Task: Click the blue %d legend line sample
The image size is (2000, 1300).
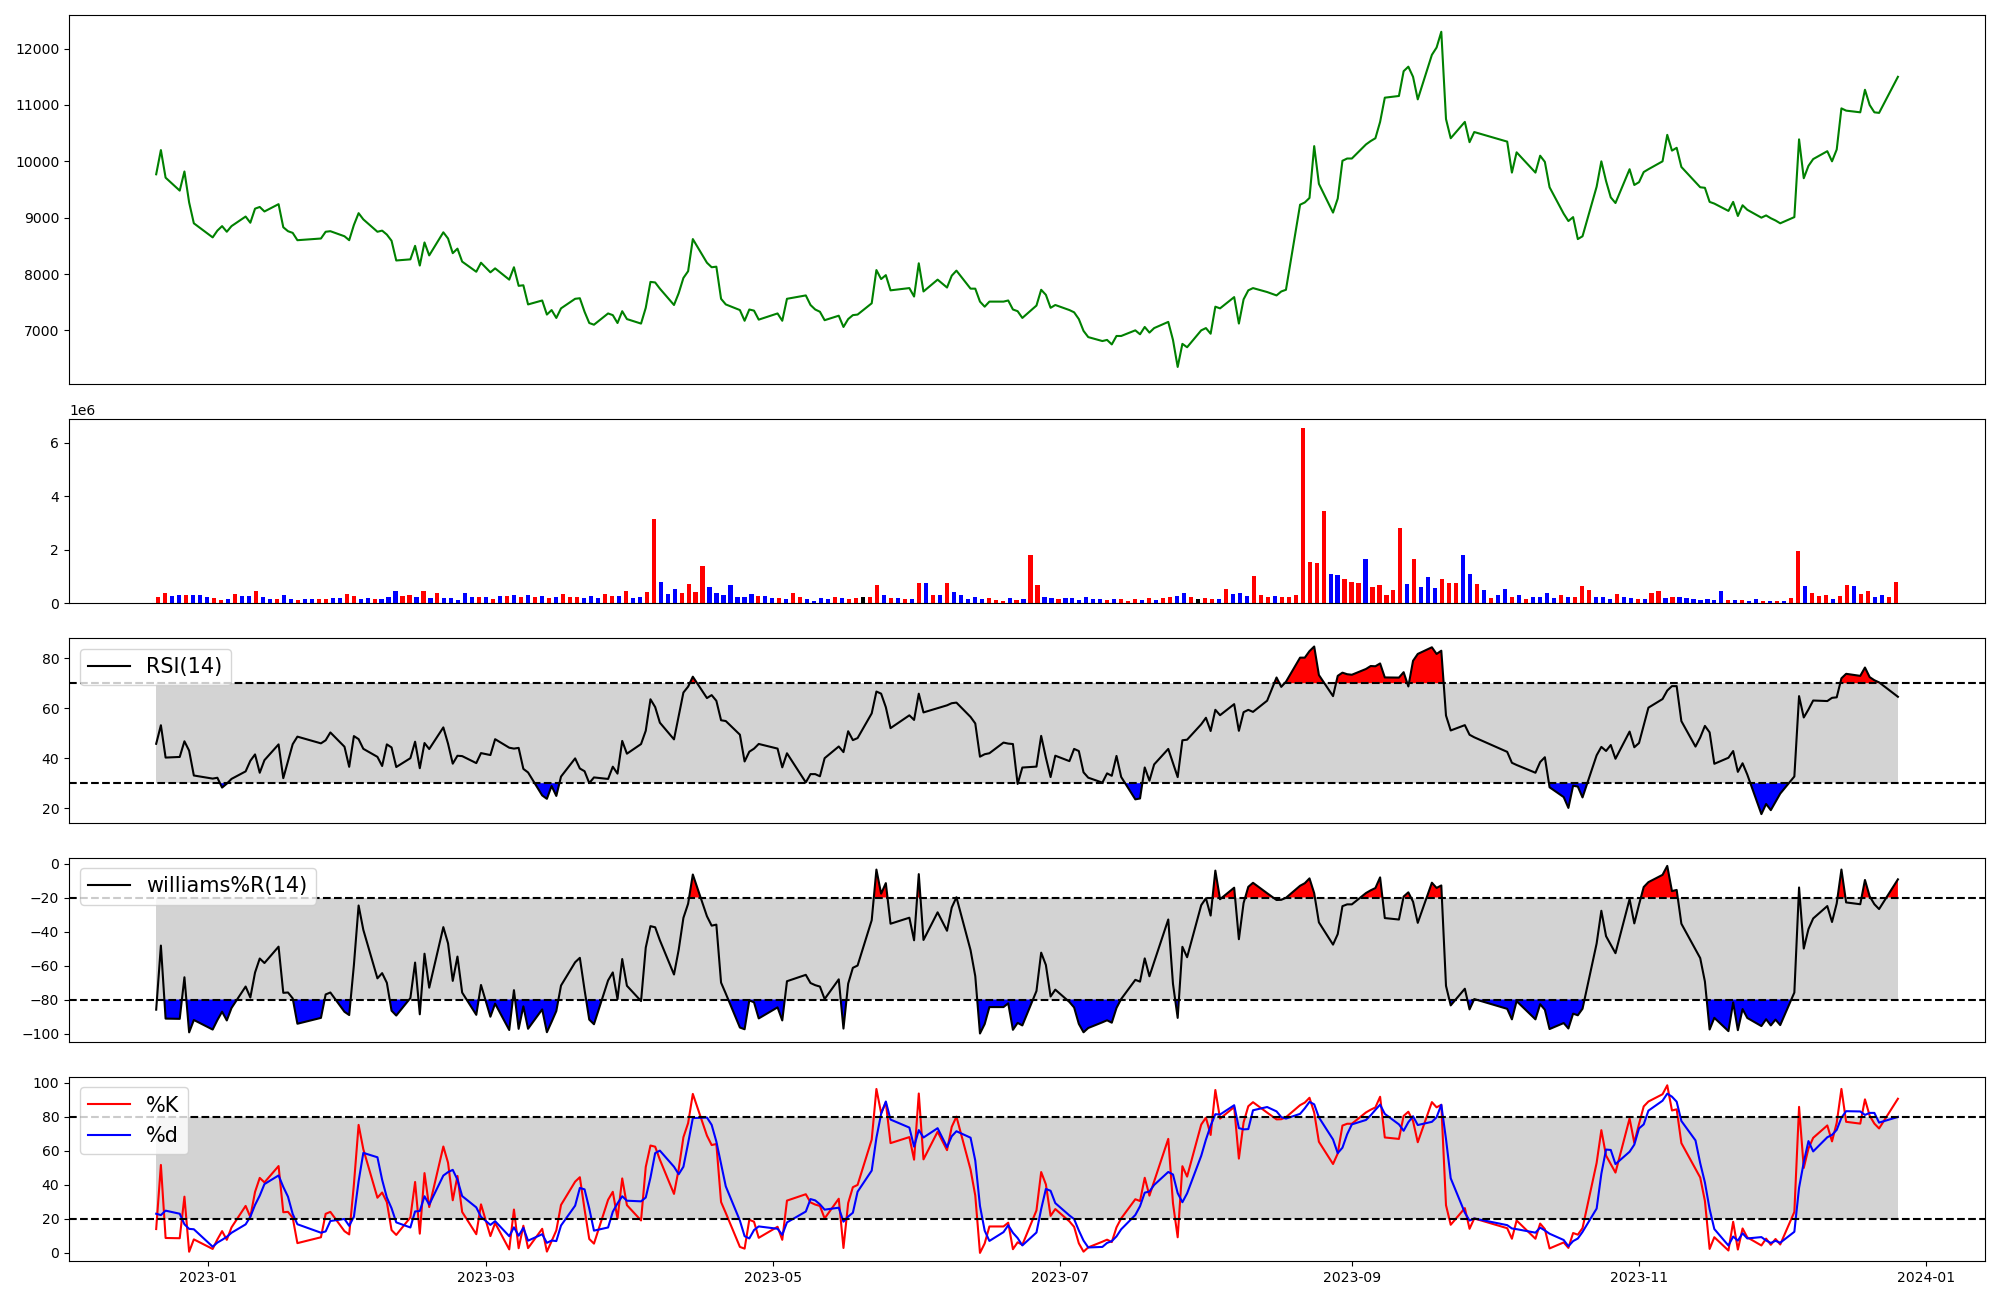Action: [x=109, y=1135]
